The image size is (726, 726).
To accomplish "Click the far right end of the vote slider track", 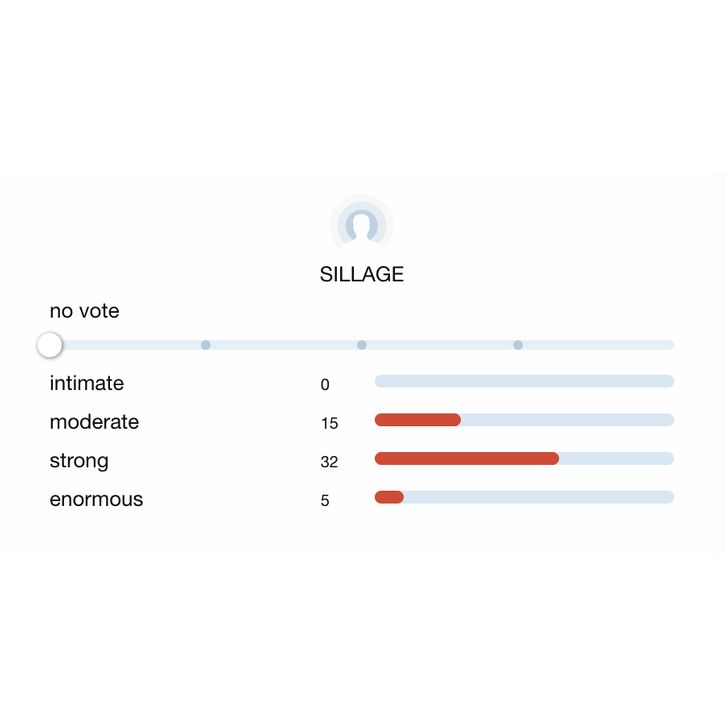I will click(668, 345).
